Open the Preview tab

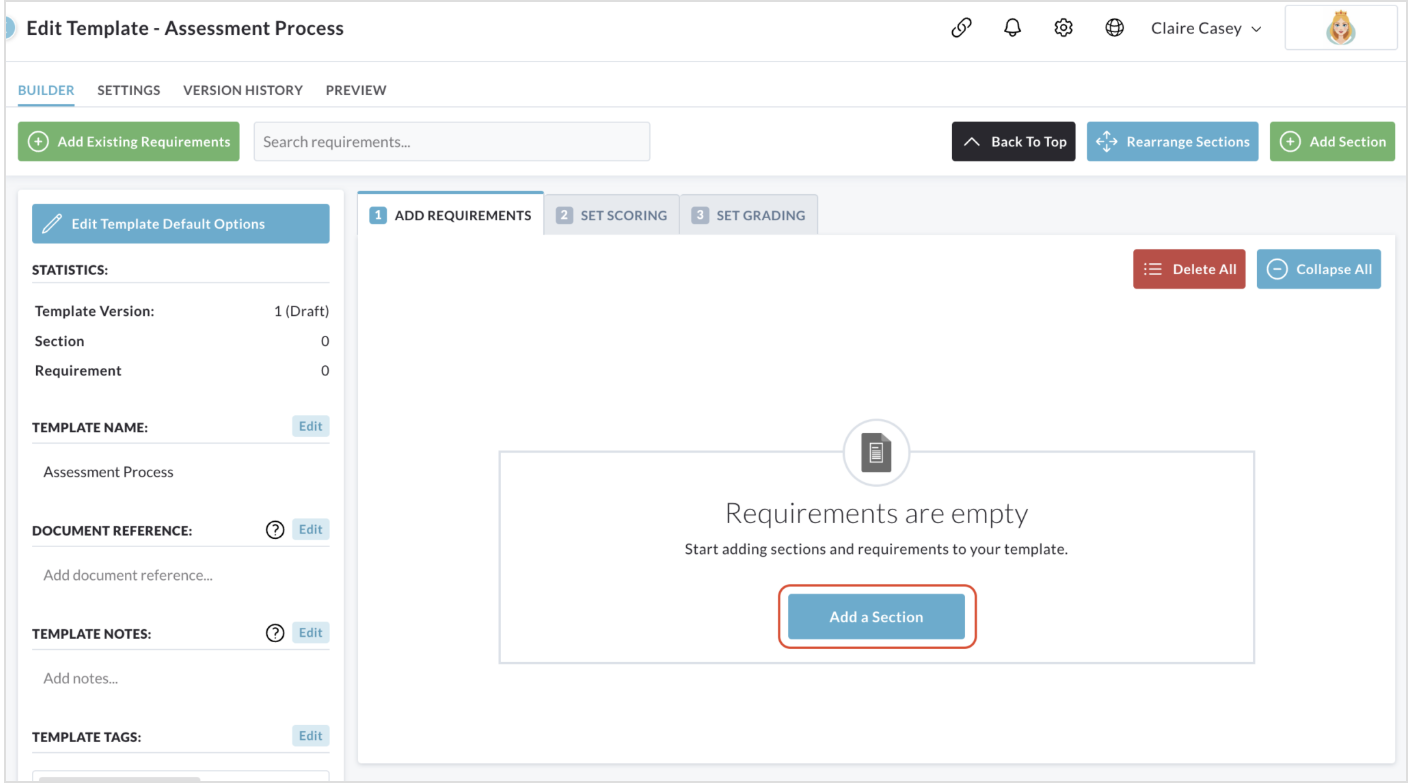tap(356, 90)
